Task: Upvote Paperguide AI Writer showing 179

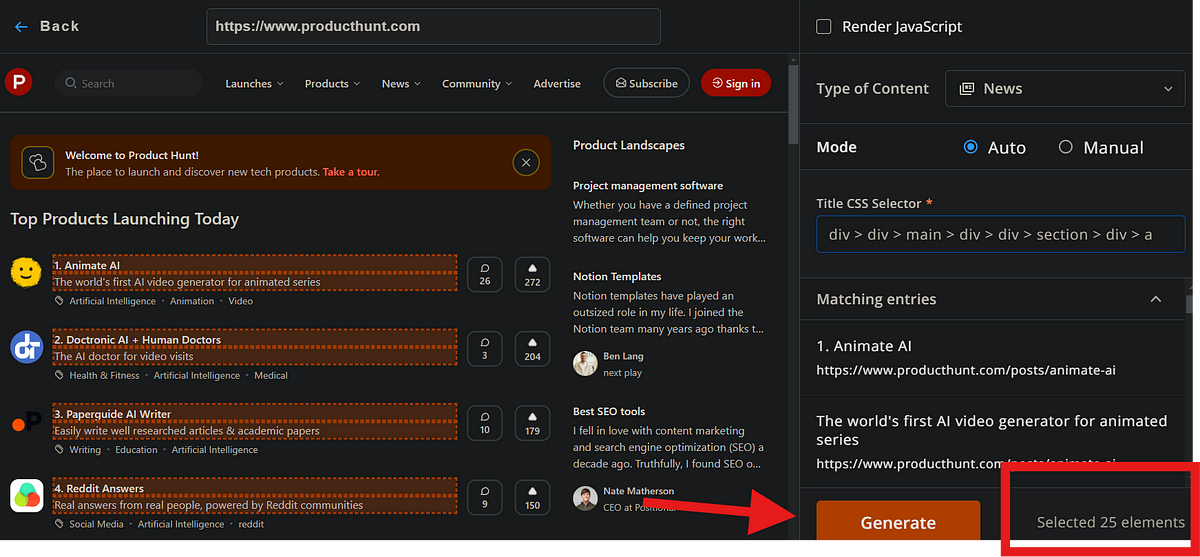Action: click(532, 423)
